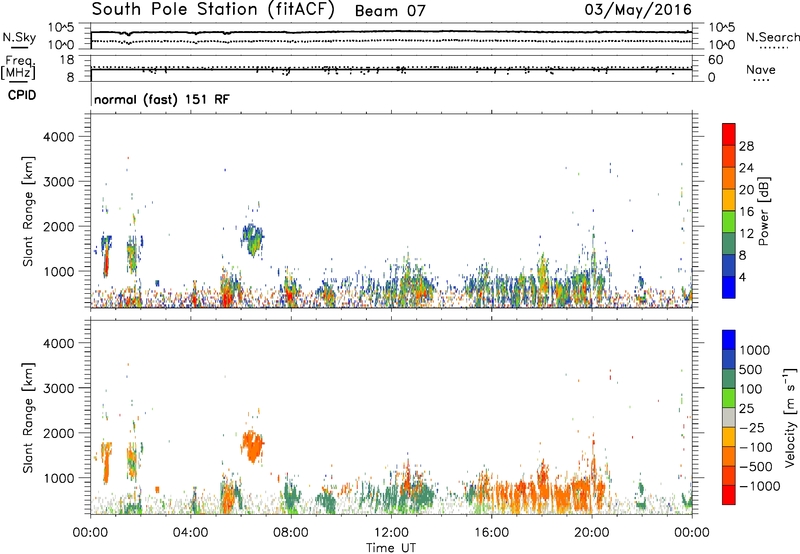Click orange velocity patch near 06:30, 1700 km
The width and height of the screenshot is (800, 554).
[253, 445]
